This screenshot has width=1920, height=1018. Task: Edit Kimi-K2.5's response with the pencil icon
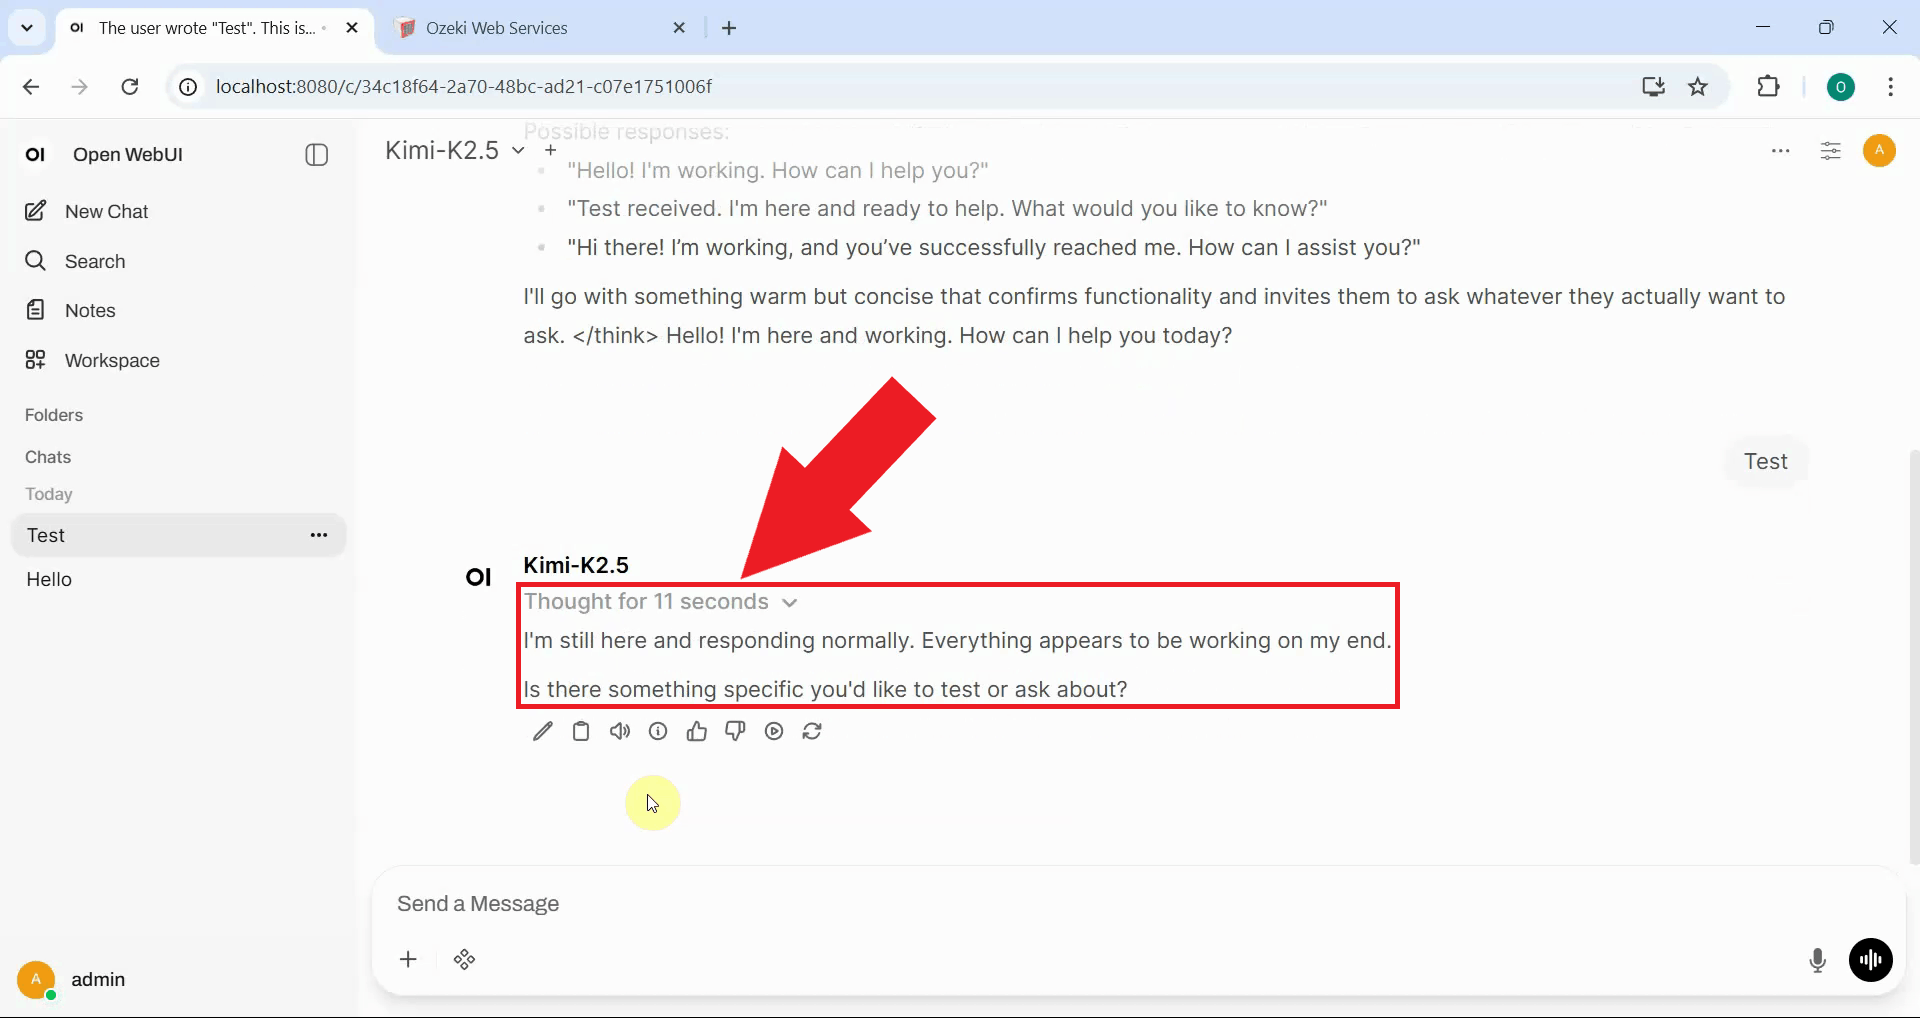coord(543,731)
